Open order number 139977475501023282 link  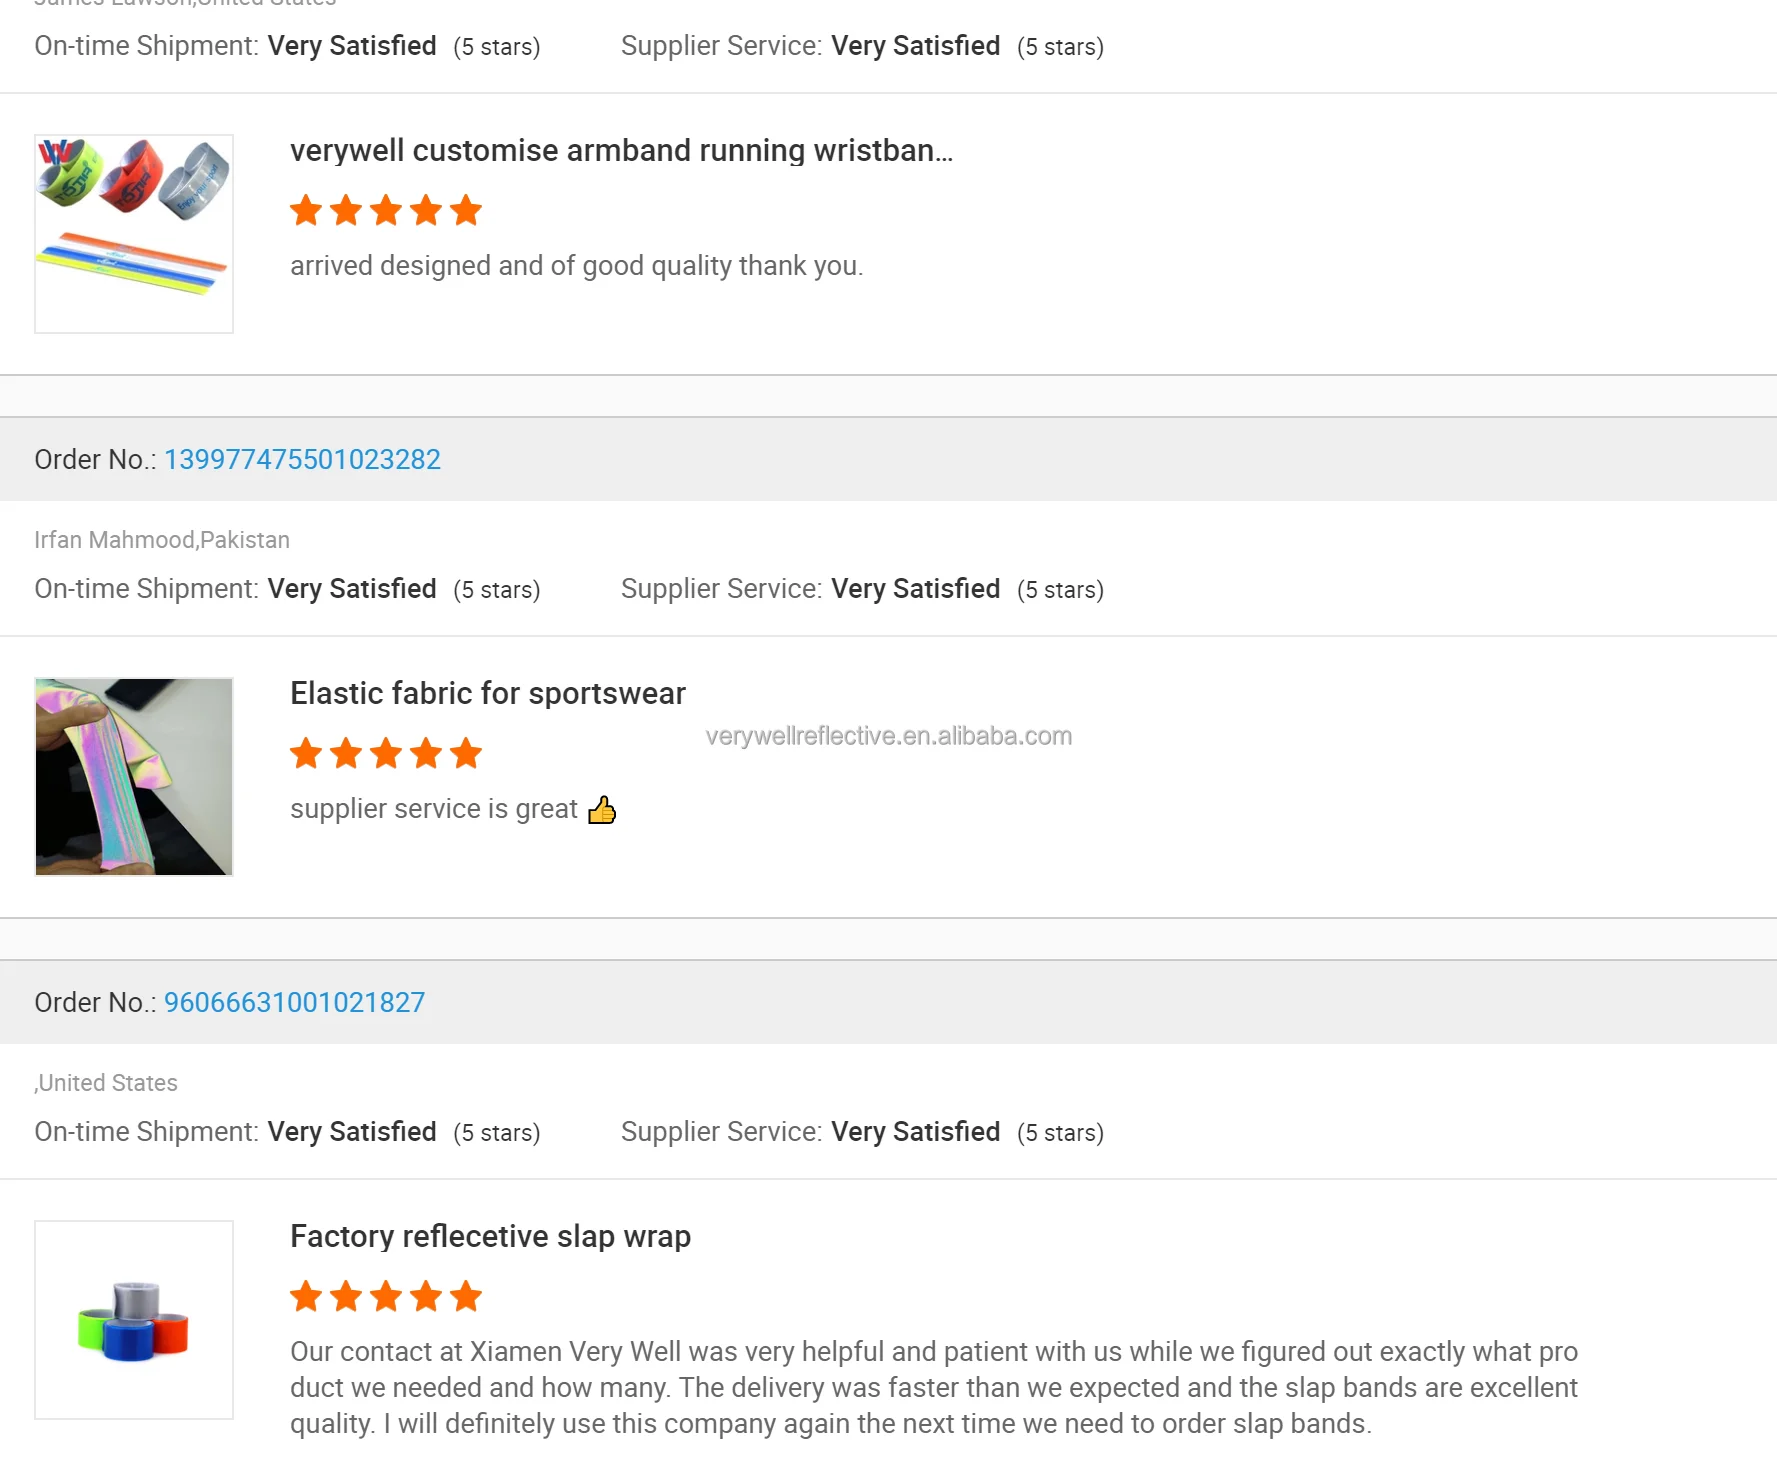(x=302, y=459)
